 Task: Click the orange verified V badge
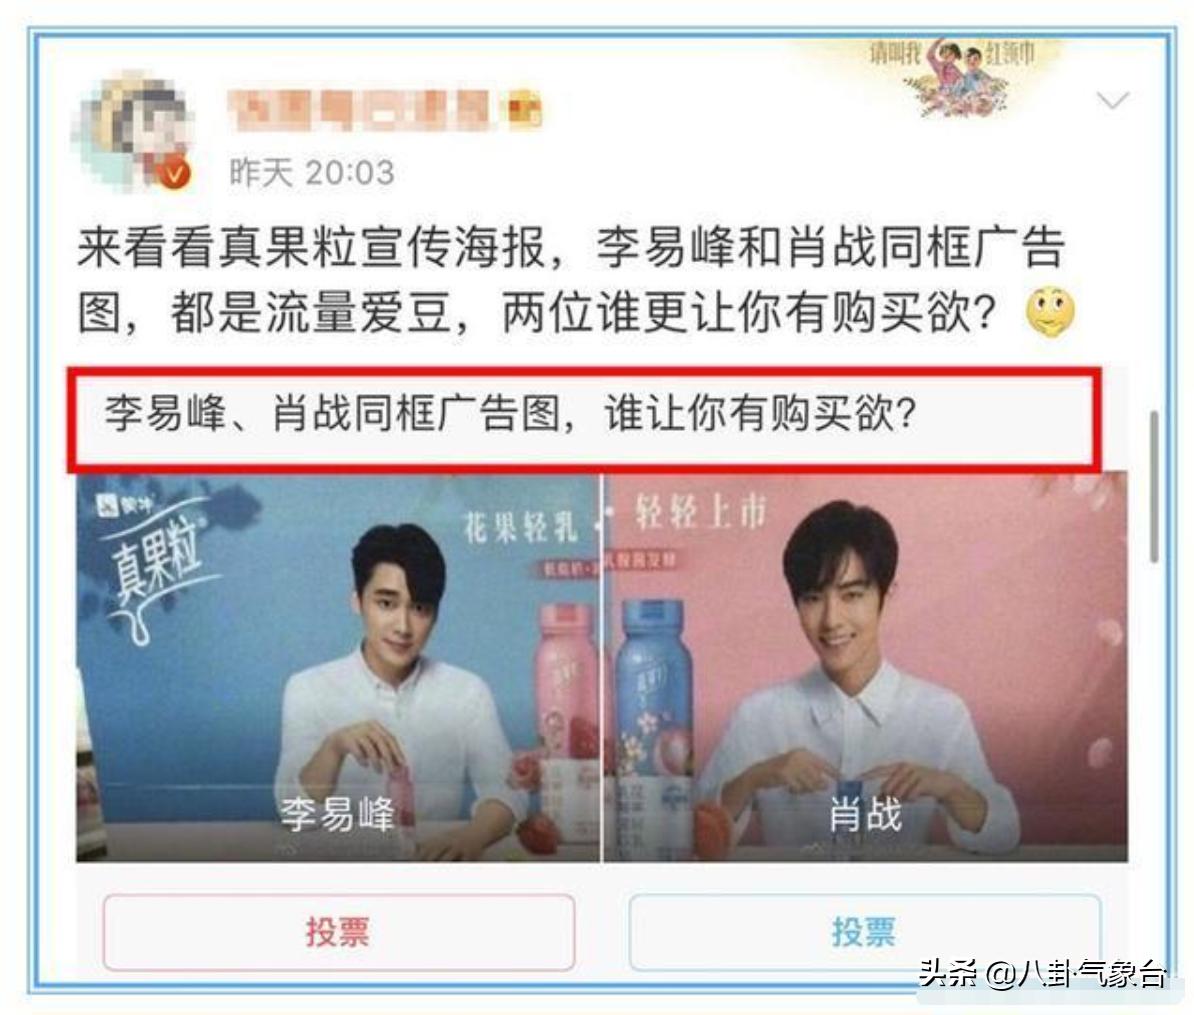(x=174, y=174)
